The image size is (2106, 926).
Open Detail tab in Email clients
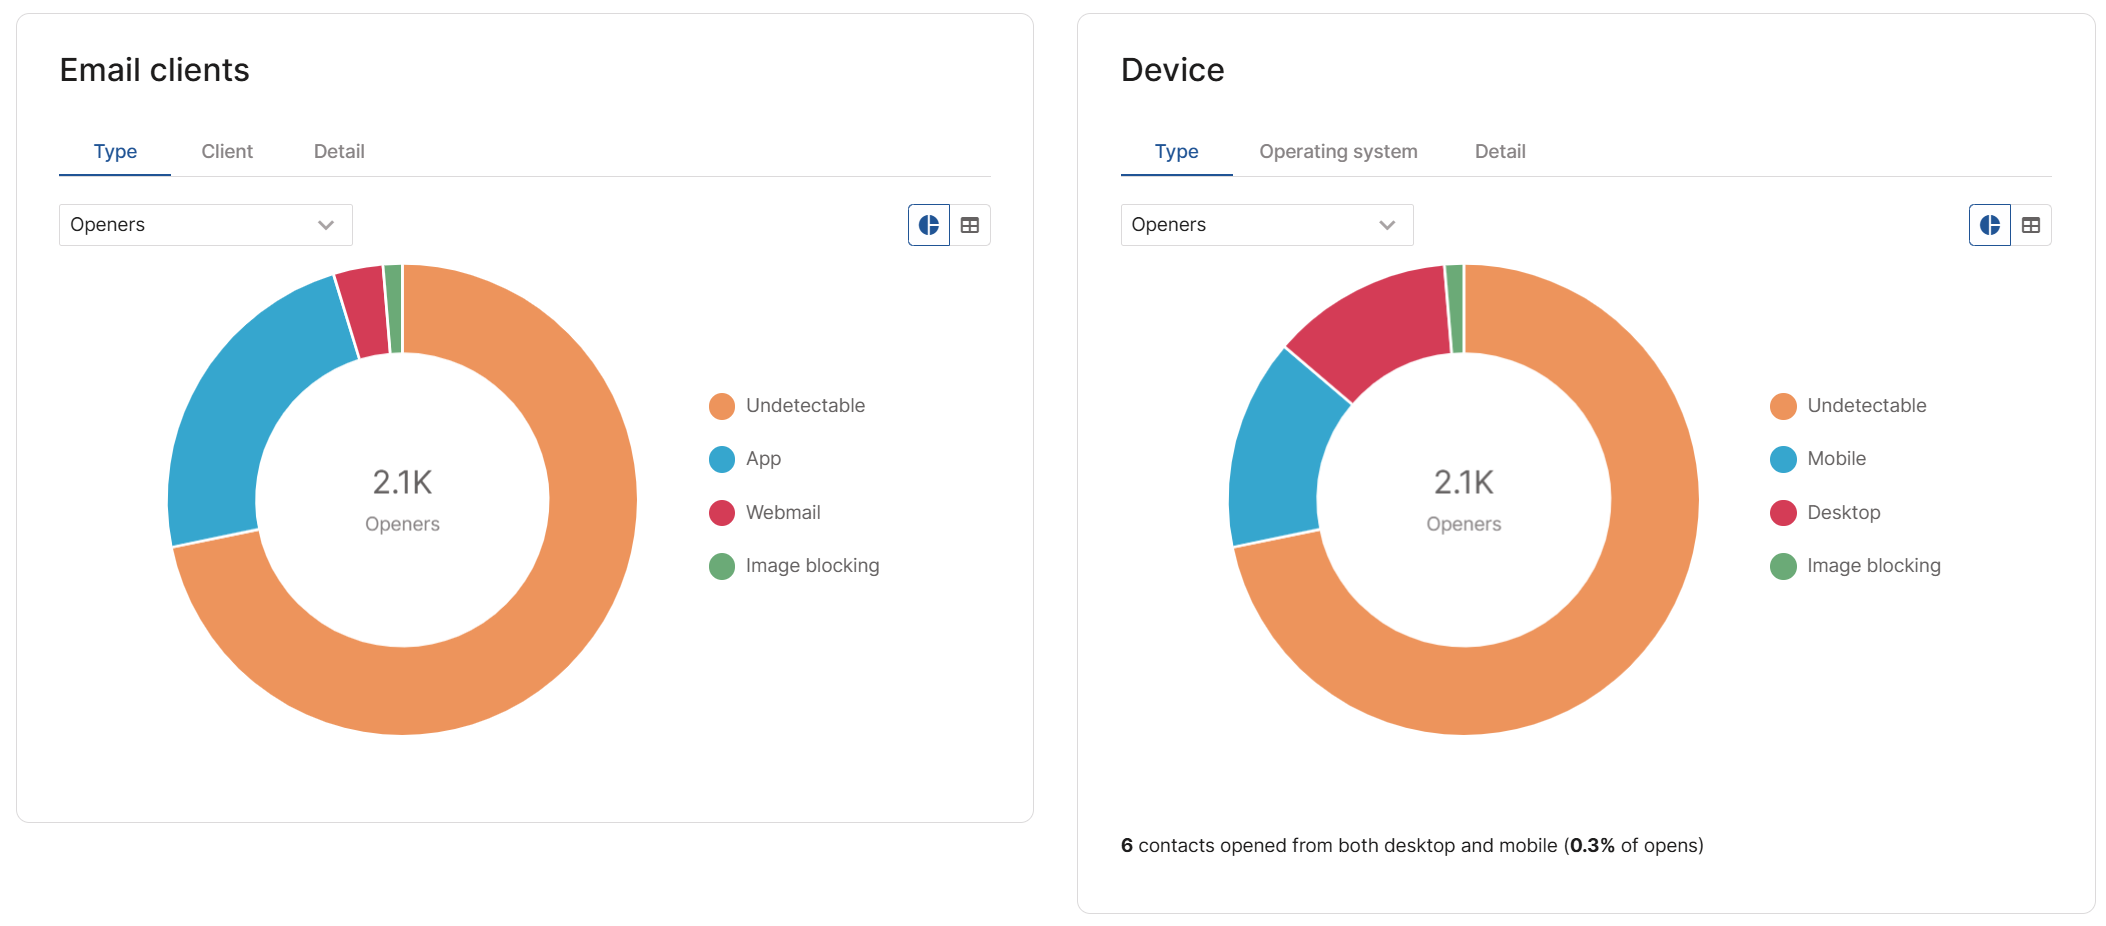pyautogui.click(x=339, y=152)
